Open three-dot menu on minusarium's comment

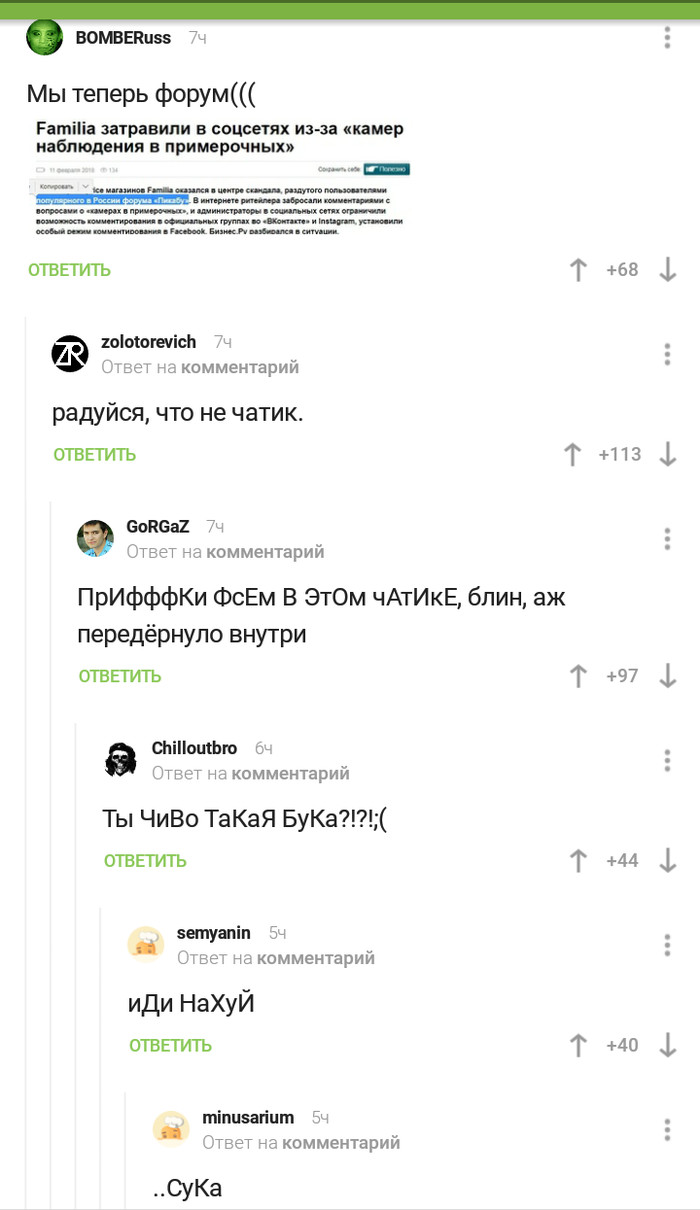667,1130
